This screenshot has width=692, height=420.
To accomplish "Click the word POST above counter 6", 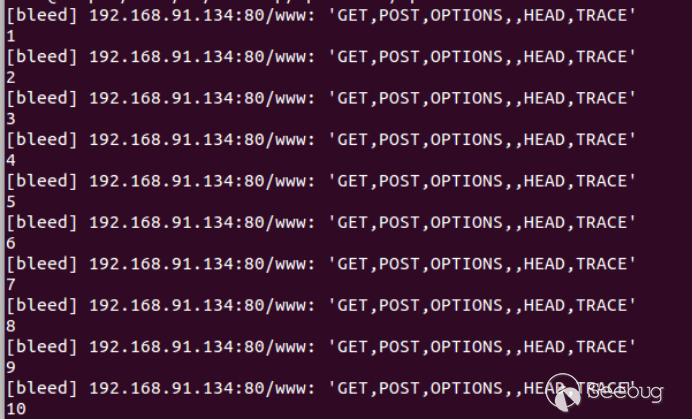I will click(x=400, y=223).
